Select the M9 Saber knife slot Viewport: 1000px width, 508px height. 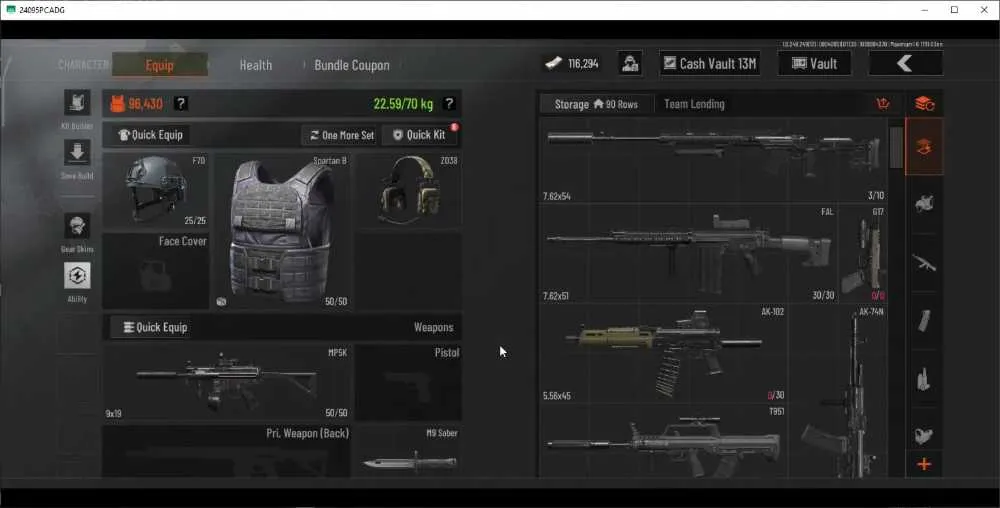pyautogui.click(x=408, y=451)
